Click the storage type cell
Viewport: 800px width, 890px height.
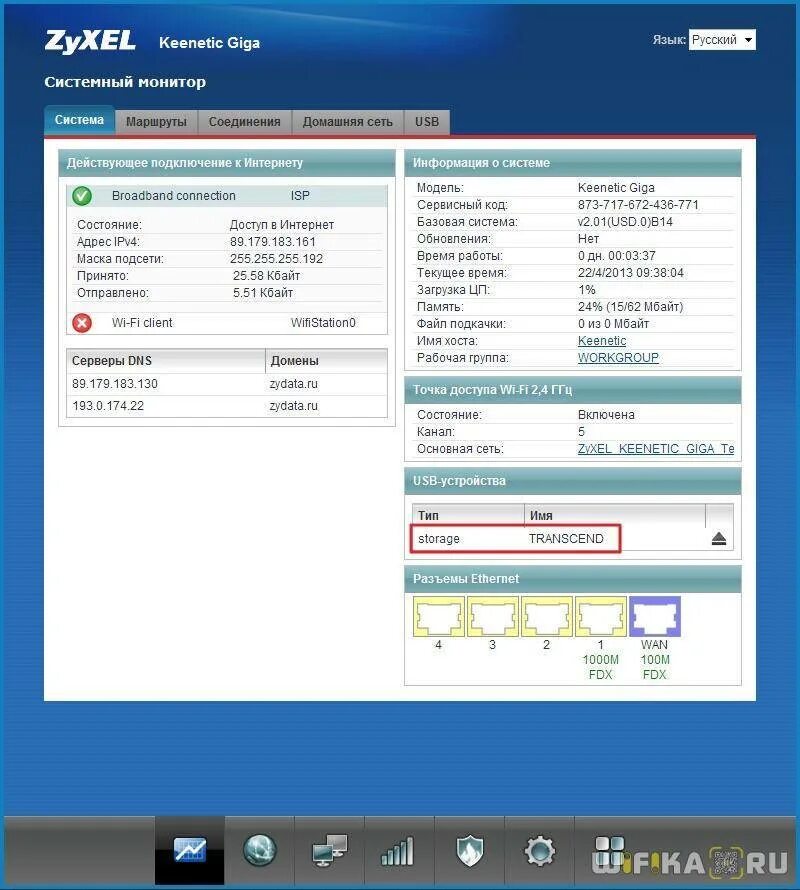pyautogui.click(x=438, y=538)
